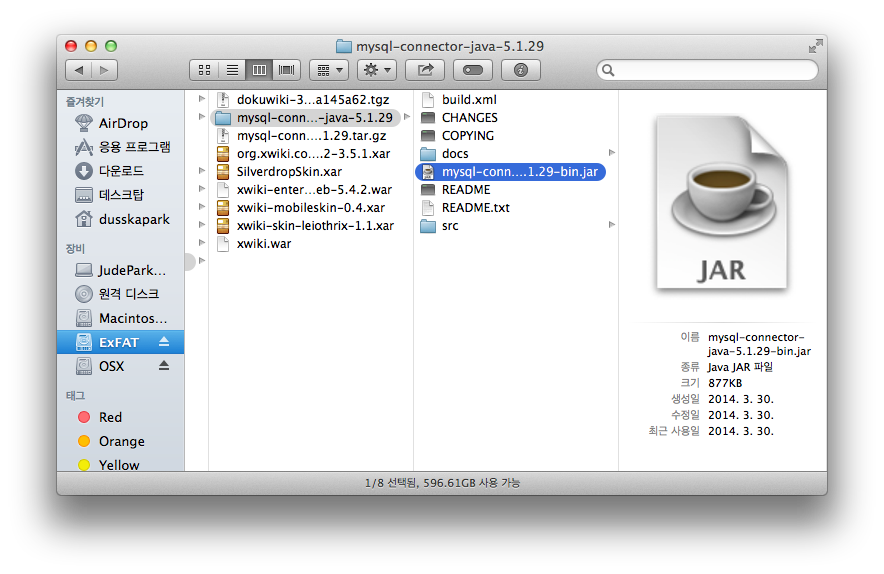Click the Get Info toolbar button

click(x=520, y=70)
